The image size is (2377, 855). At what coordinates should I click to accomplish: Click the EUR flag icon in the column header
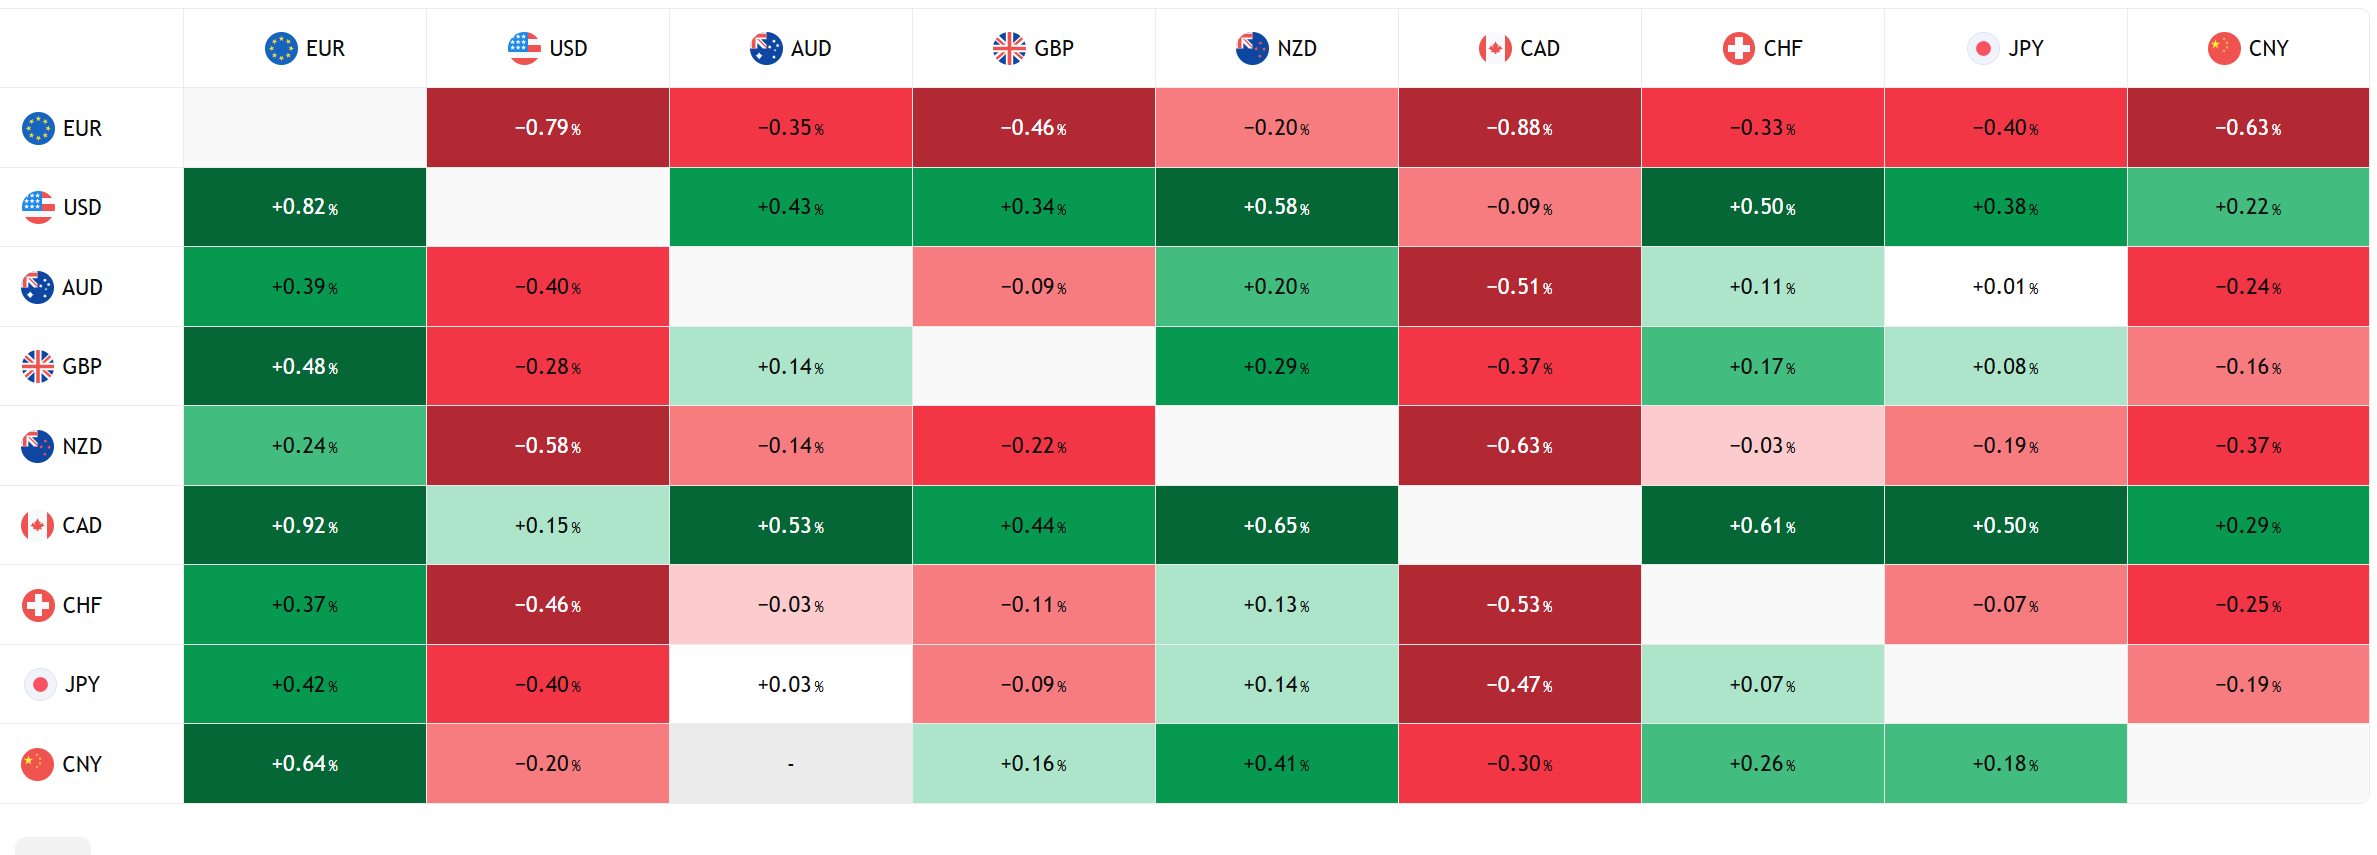[281, 48]
